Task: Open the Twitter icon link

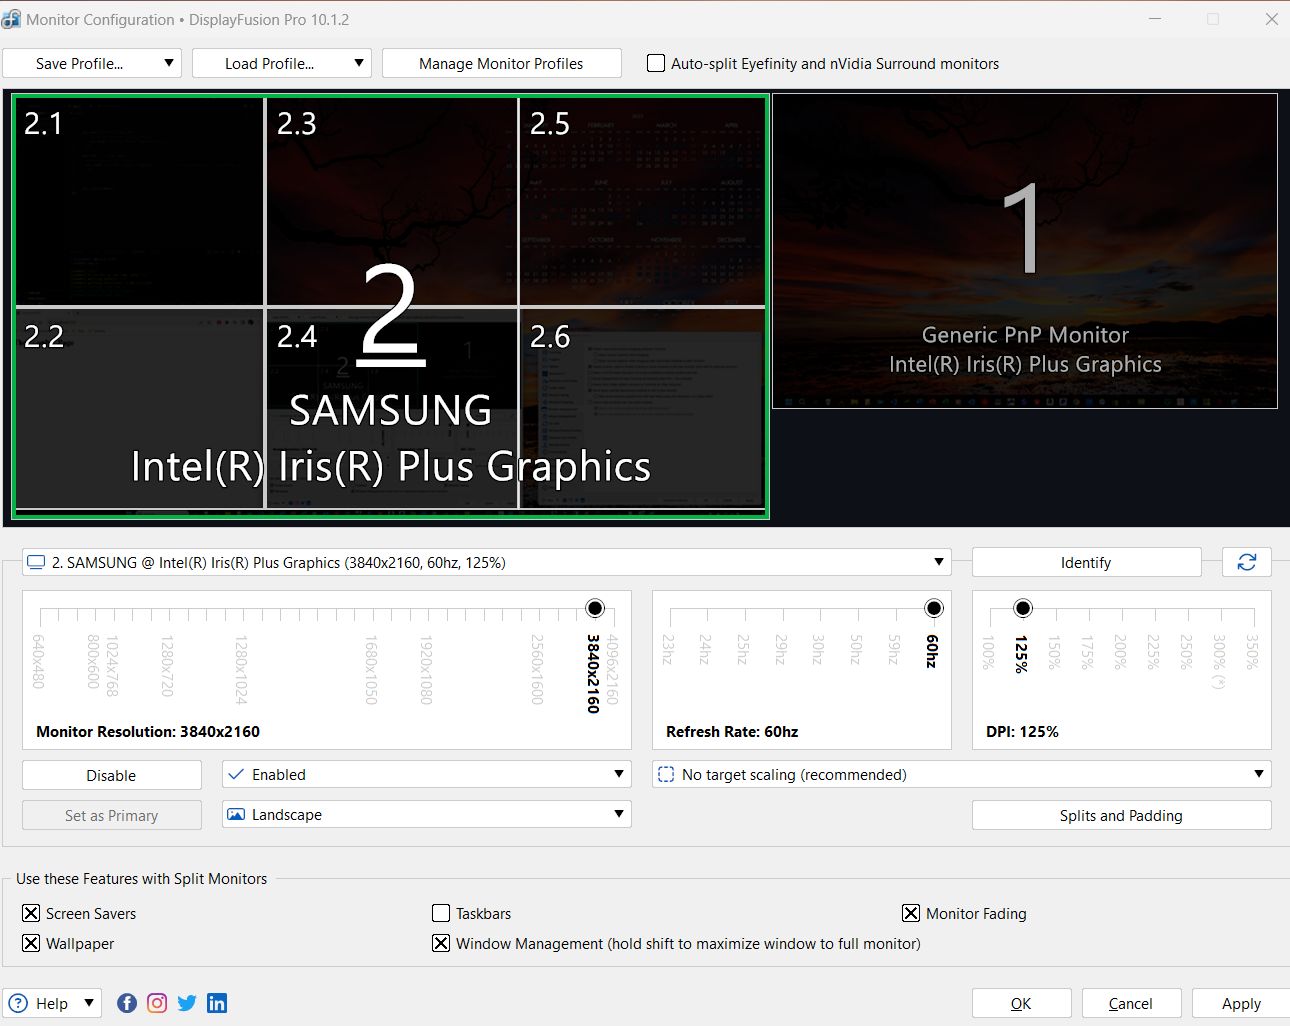Action: [x=187, y=1003]
